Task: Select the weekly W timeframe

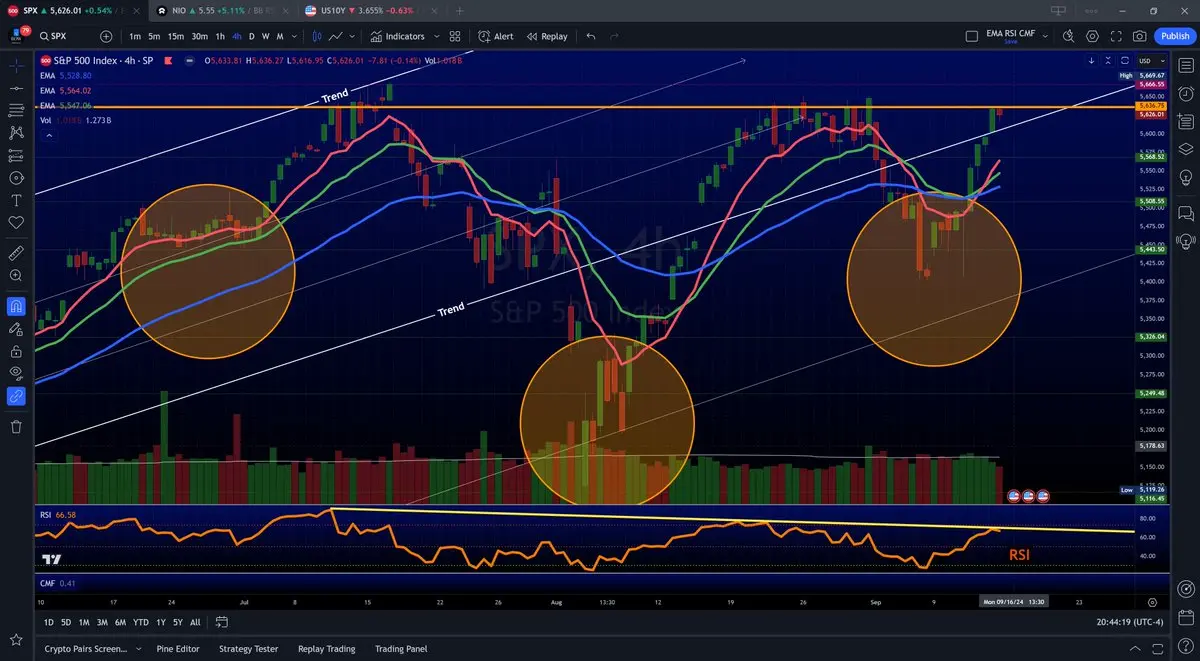Action: click(265, 36)
